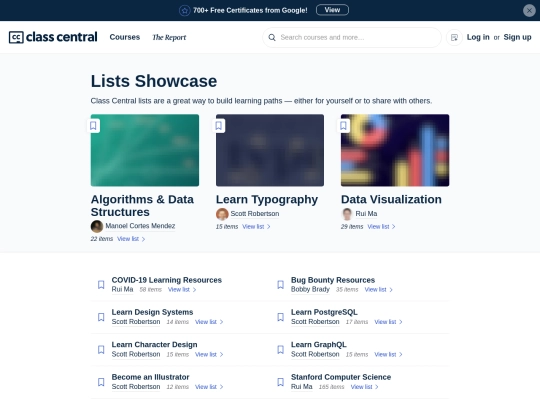The height and width of the screenshot is (405, 540).
Task: Open Learn Design Systems title
Action: pos(152,312)
